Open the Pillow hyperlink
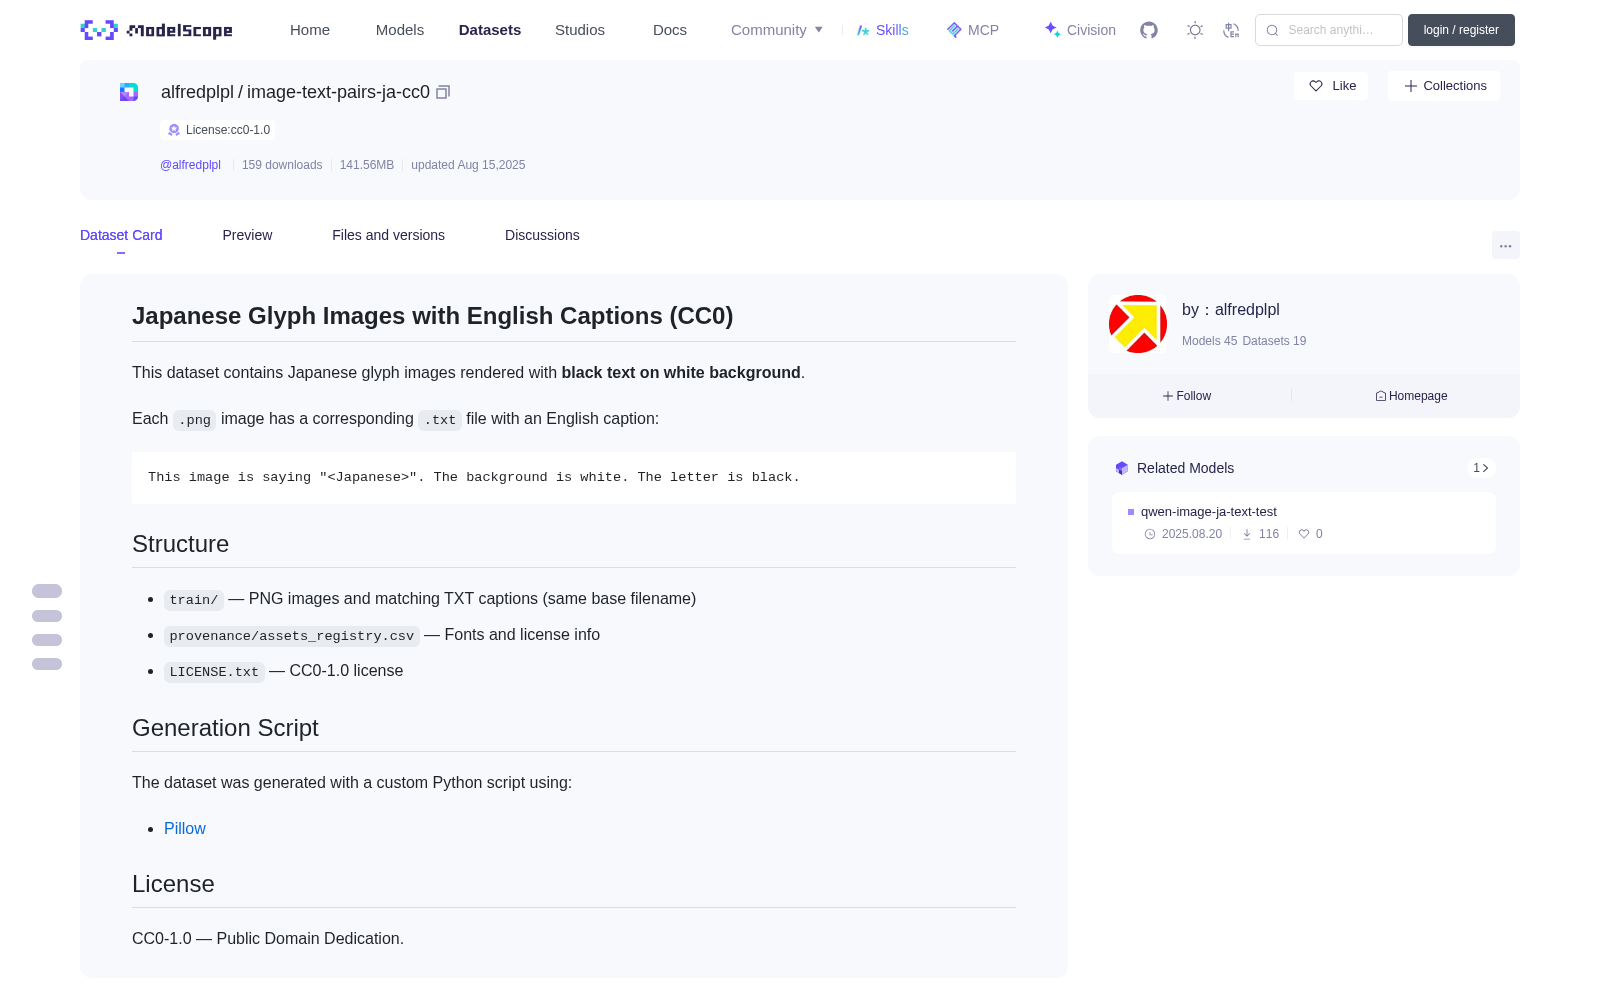The width and height of the screenshot is (1600, 1000). (x=185, y=829)
